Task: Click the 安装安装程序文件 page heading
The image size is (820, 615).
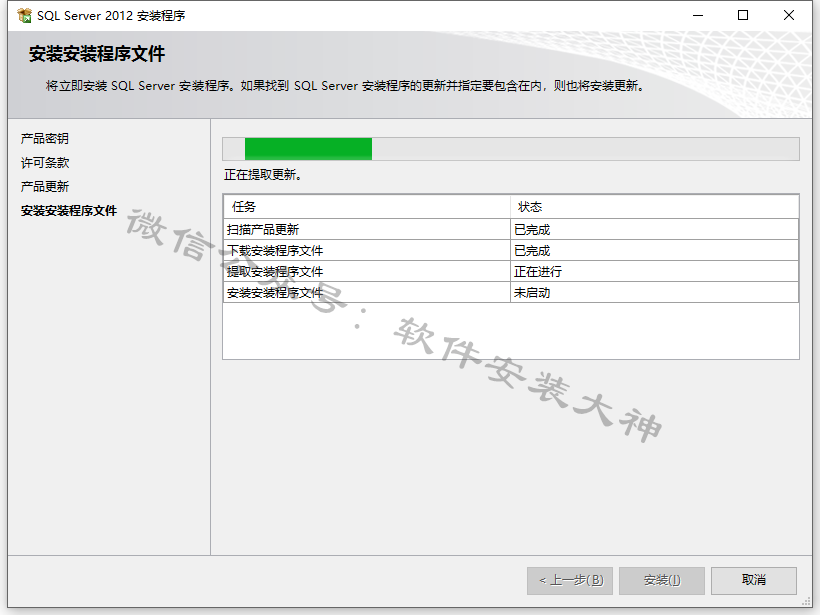Action: 97,54
